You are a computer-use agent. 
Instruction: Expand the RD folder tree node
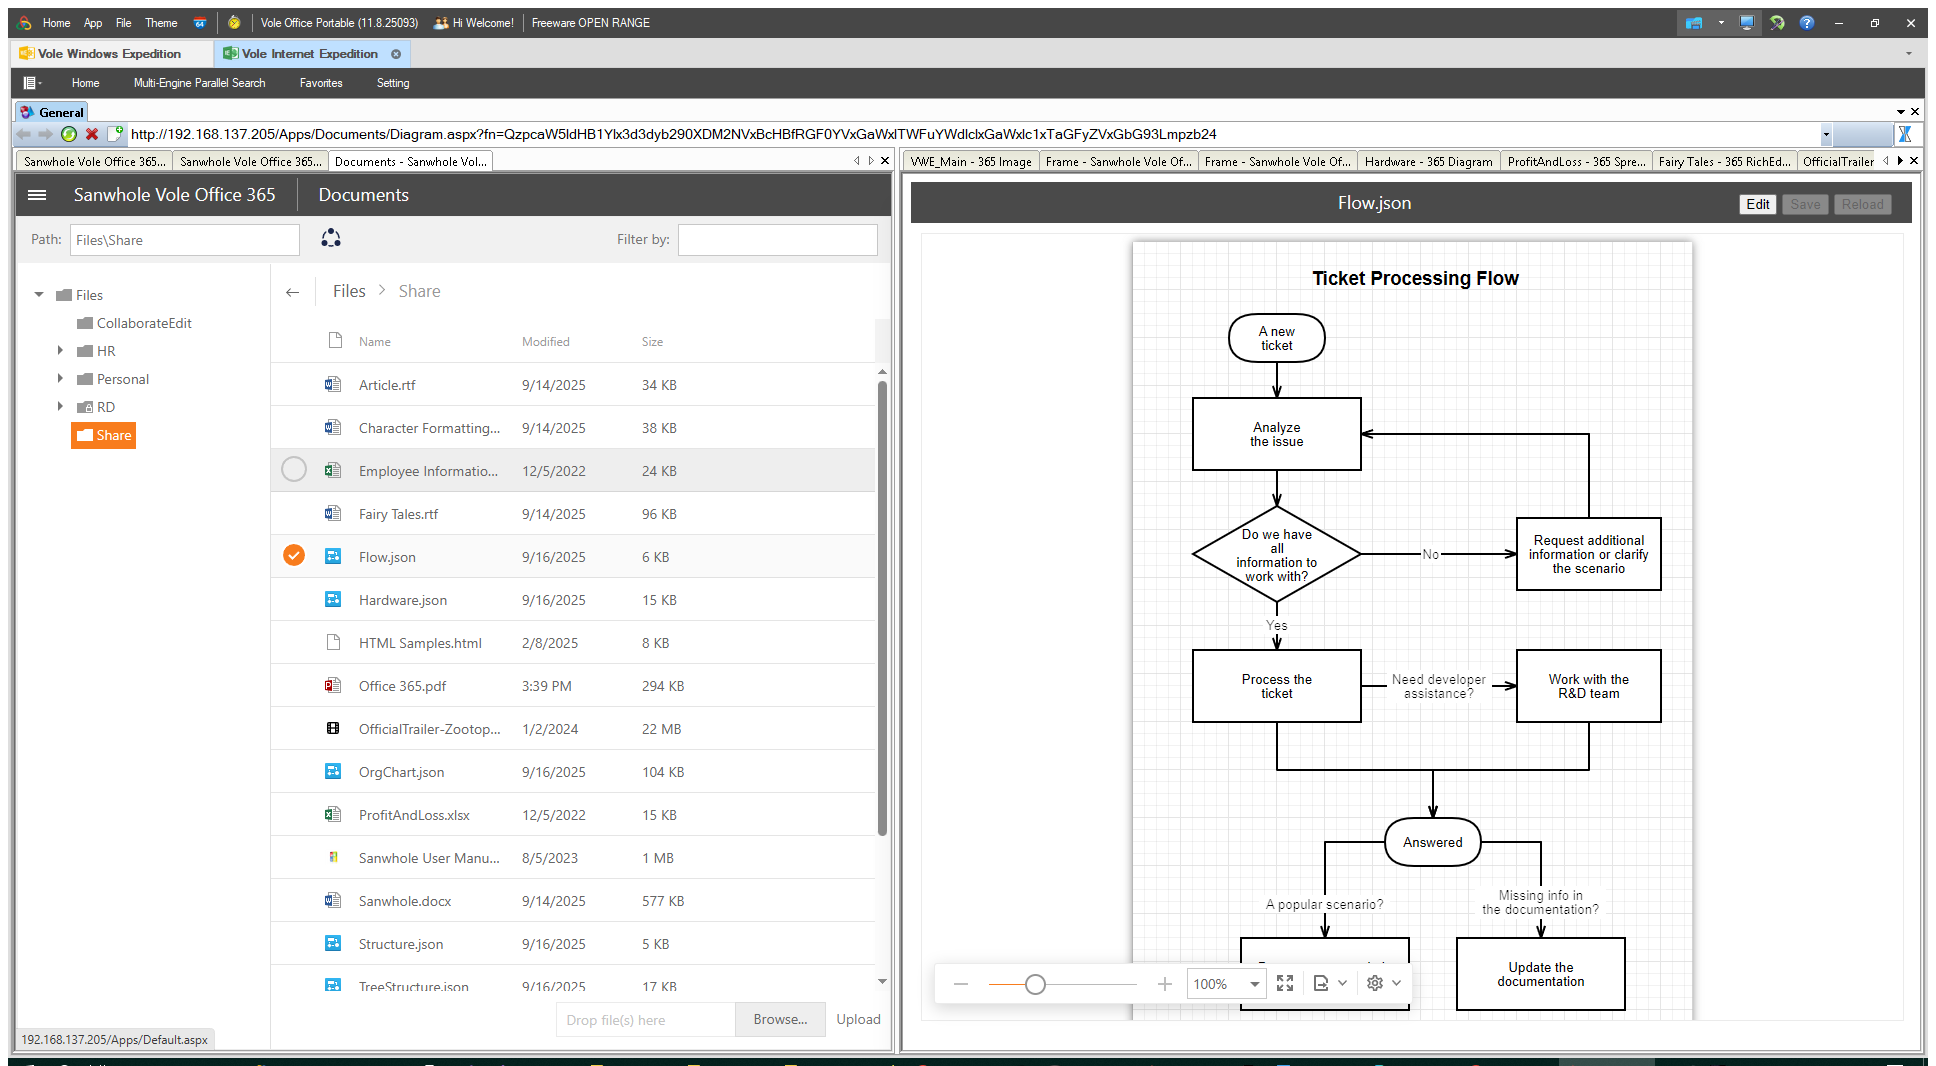(x=60, y=407)
